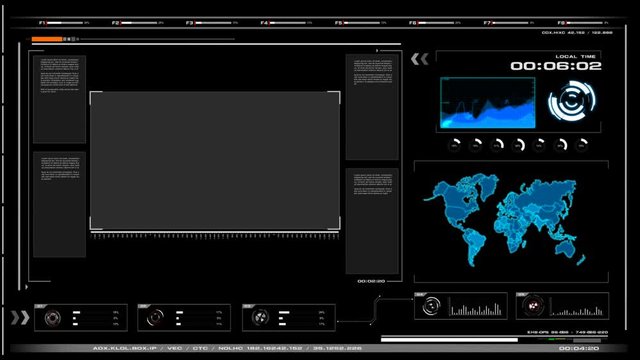This screenshot has height=360, width=640.
Task: Click the 00:04:20 timecode in status bar
Action: pos(579,348)
